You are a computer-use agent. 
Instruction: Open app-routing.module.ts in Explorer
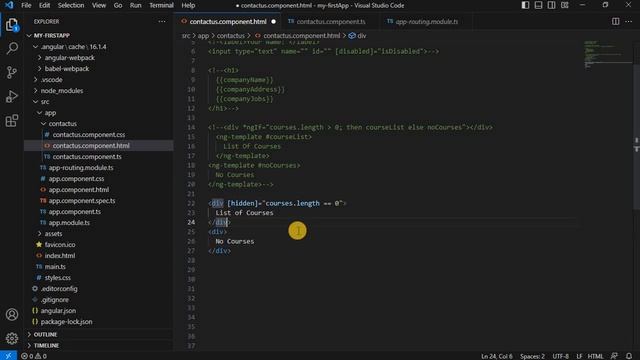[81, 168]
